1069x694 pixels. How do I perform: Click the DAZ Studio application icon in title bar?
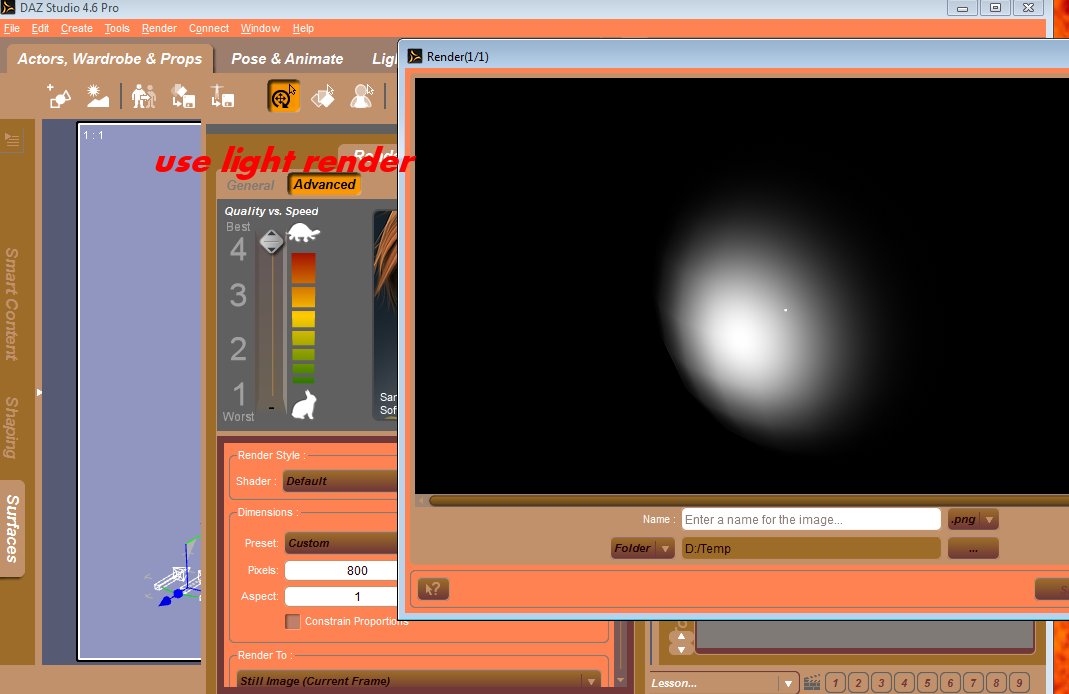coord(7,7)
